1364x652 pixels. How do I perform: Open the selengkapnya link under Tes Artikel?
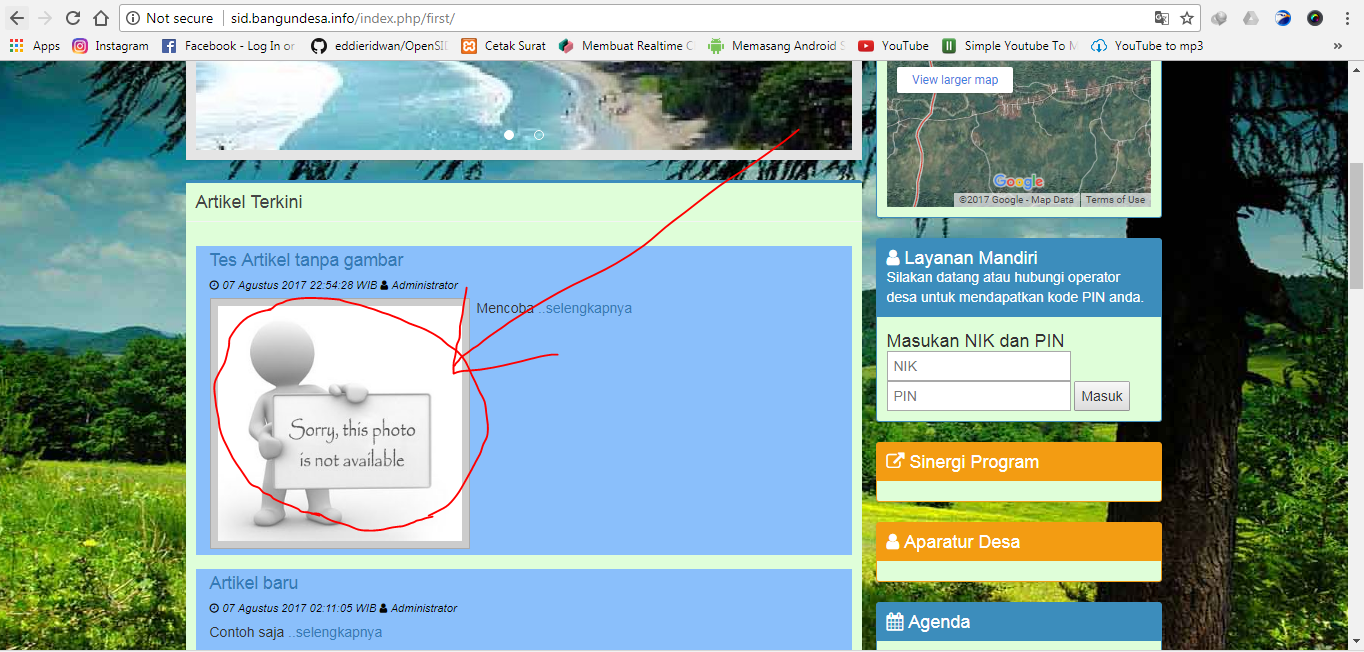coord(587,308)
